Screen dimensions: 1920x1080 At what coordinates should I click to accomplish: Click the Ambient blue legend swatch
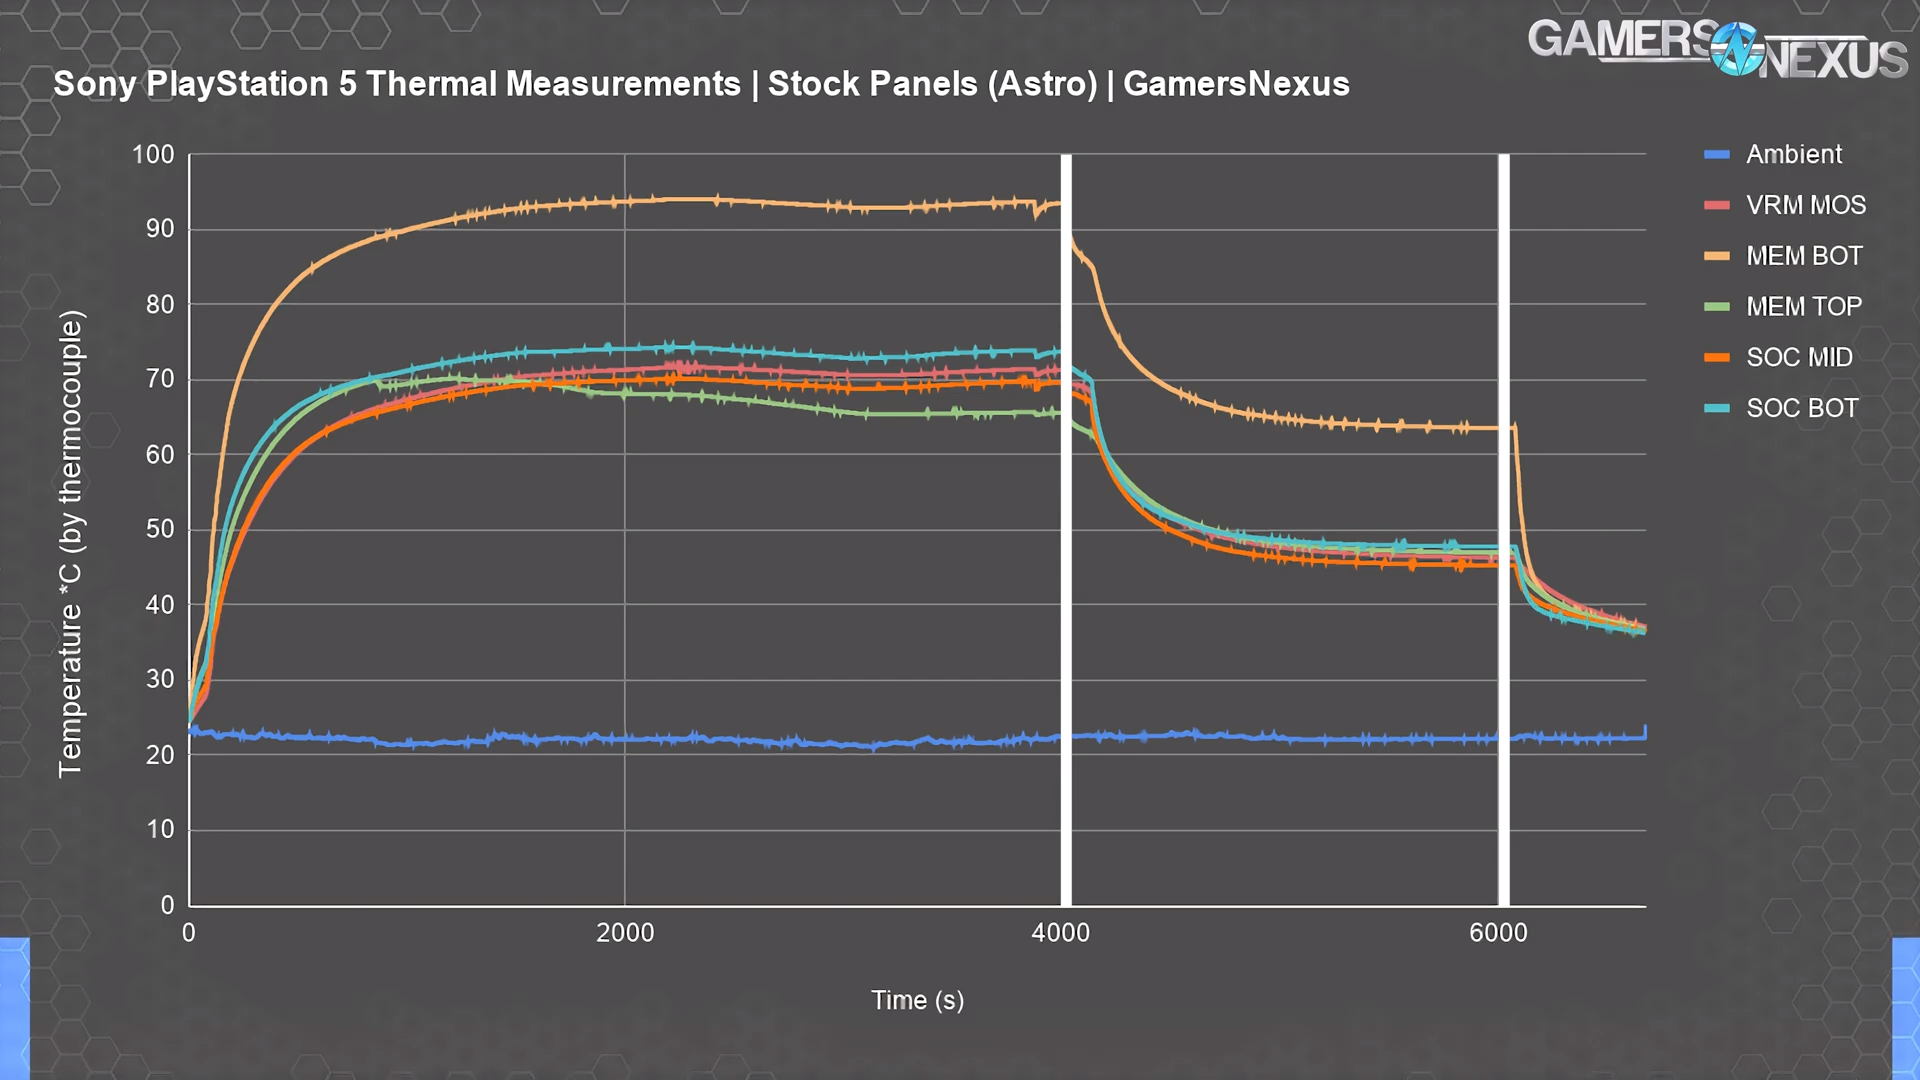point(1716,154)
